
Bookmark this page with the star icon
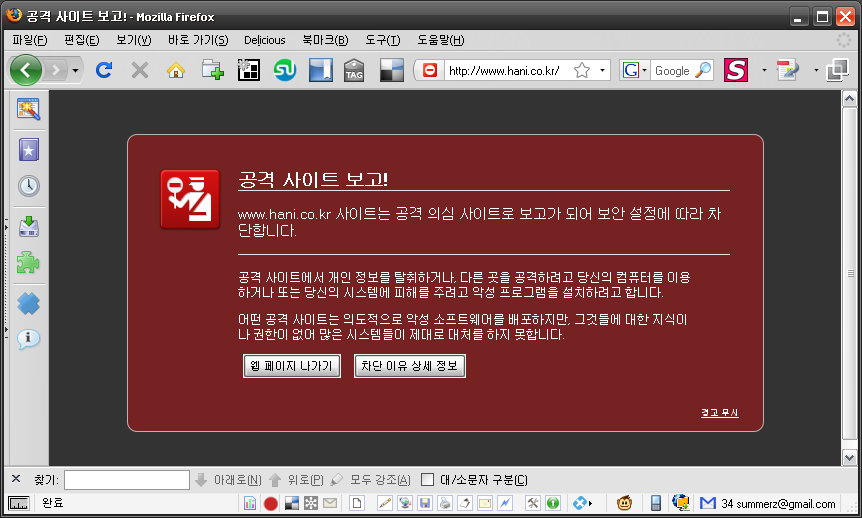(x=582, y=70)
